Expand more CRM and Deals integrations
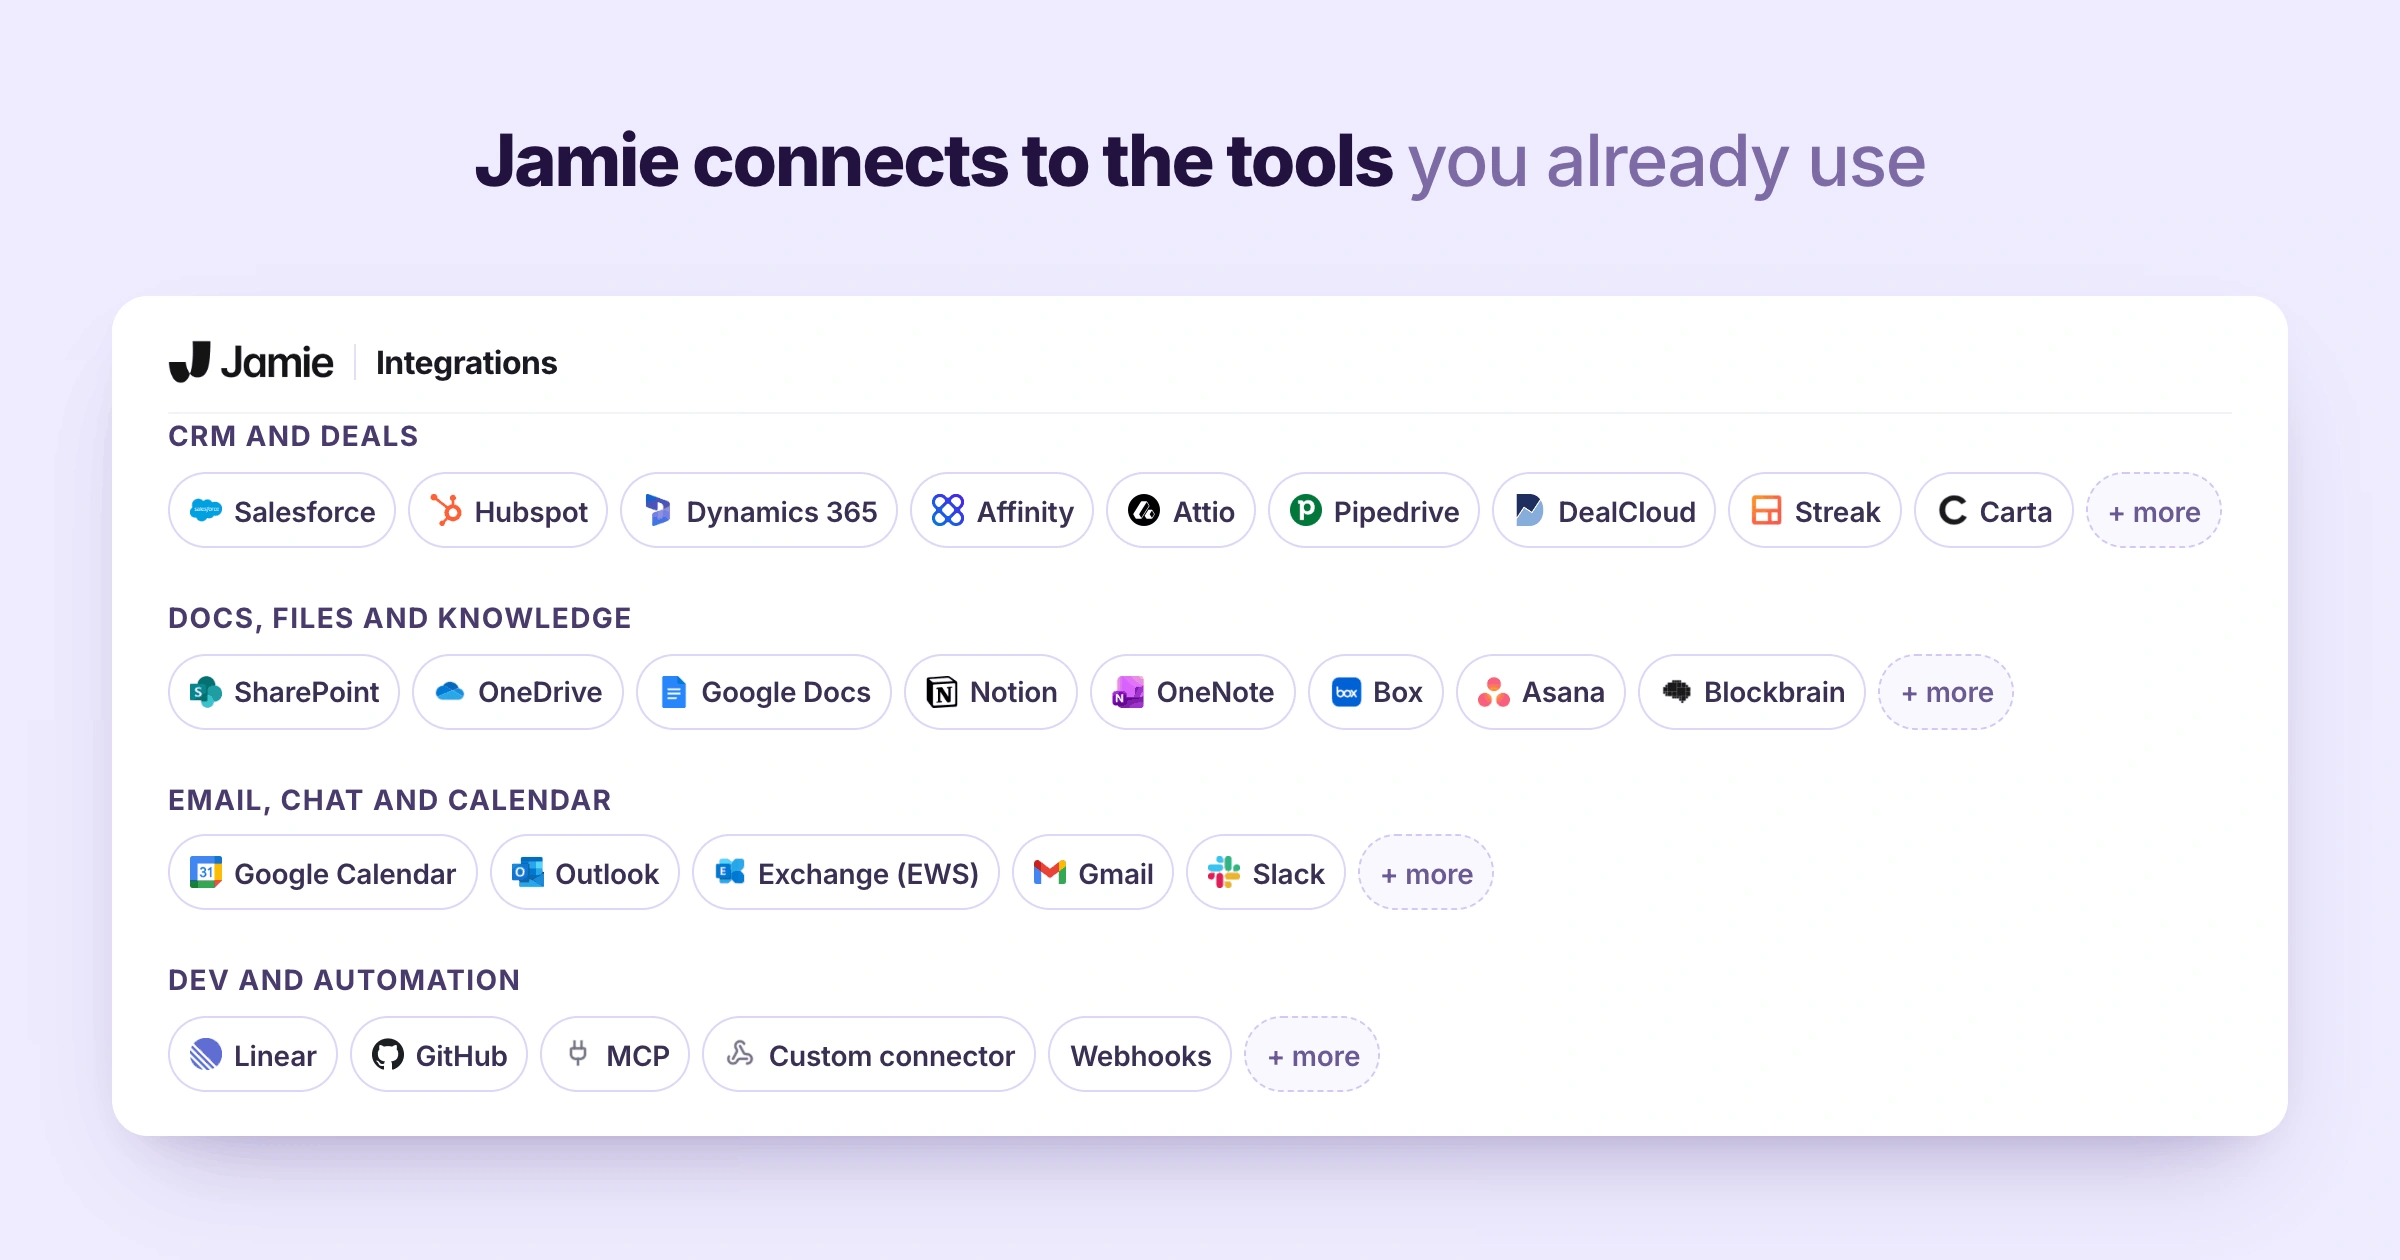The image size is (2400, 1260). (x=2153, y=511)
